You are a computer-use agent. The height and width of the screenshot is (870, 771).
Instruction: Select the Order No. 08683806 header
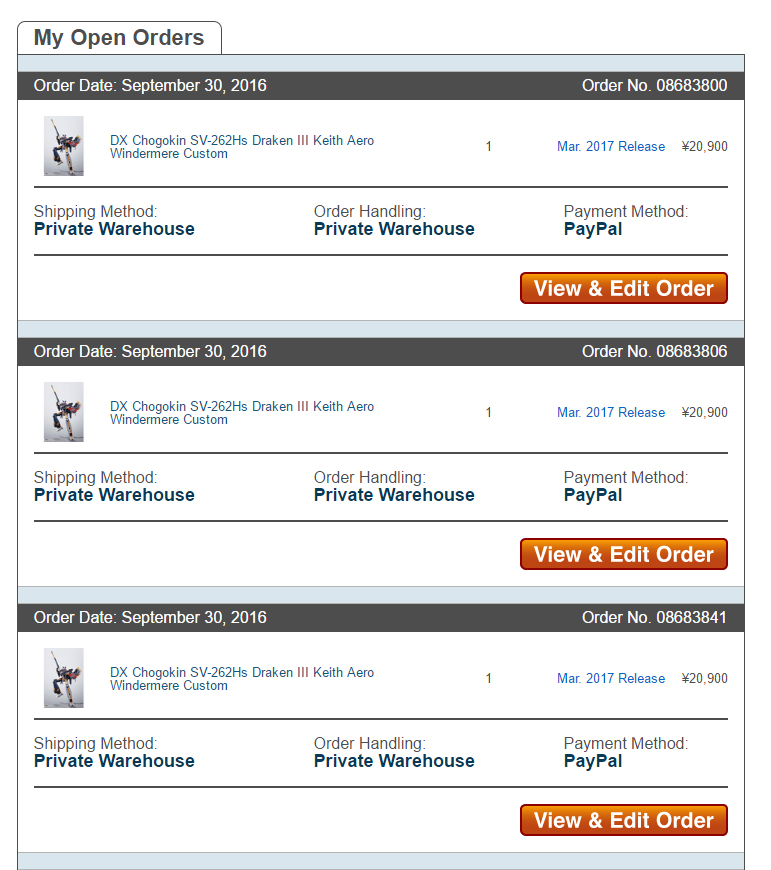pyautogui.click(x=655, y=351)
